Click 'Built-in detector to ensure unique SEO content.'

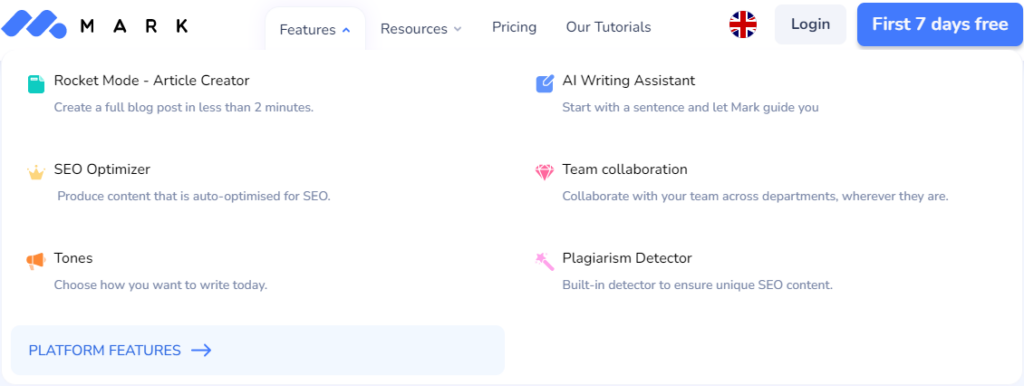(x=697, y=285)
